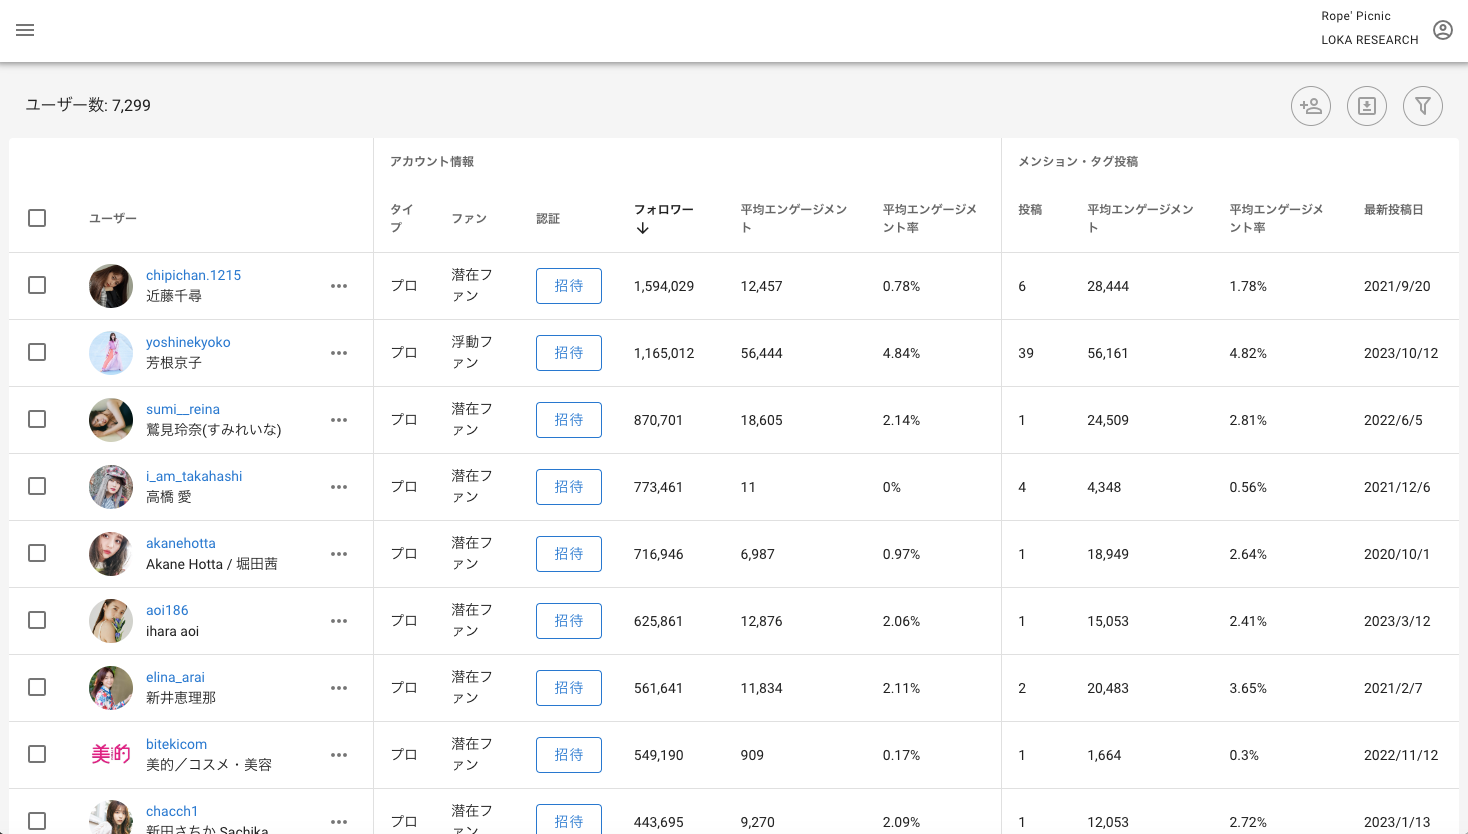Image resolution: width=1468 pixels, height=834 pixels.
Task: Open the hamburger navigation menu
Action: (x=25, y=30)
